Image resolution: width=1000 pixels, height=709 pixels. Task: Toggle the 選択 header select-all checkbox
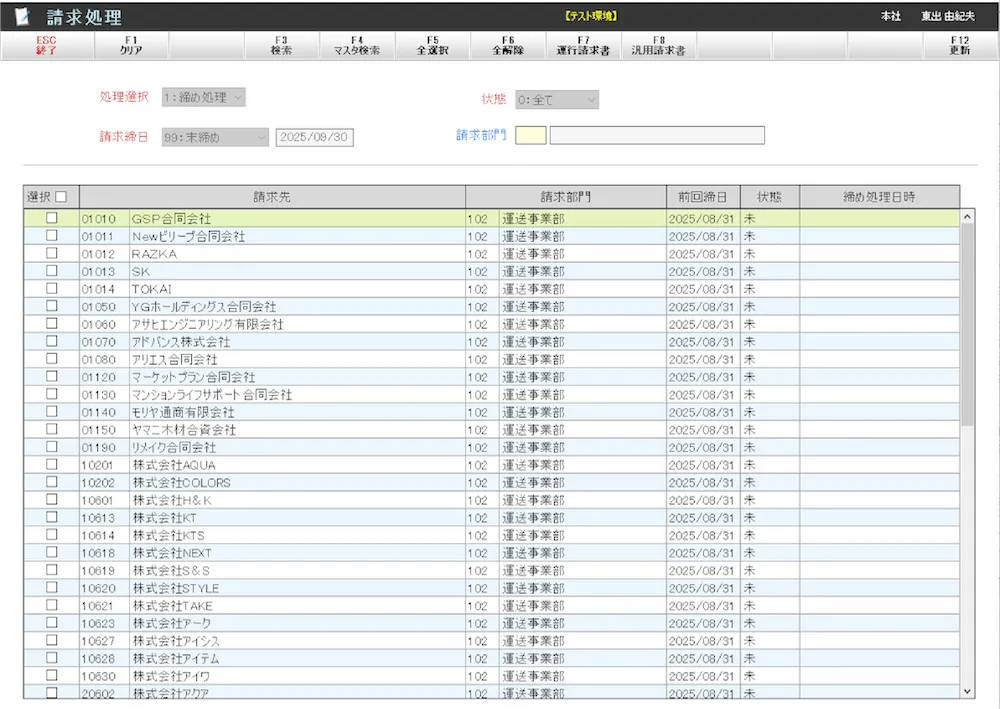61,197
